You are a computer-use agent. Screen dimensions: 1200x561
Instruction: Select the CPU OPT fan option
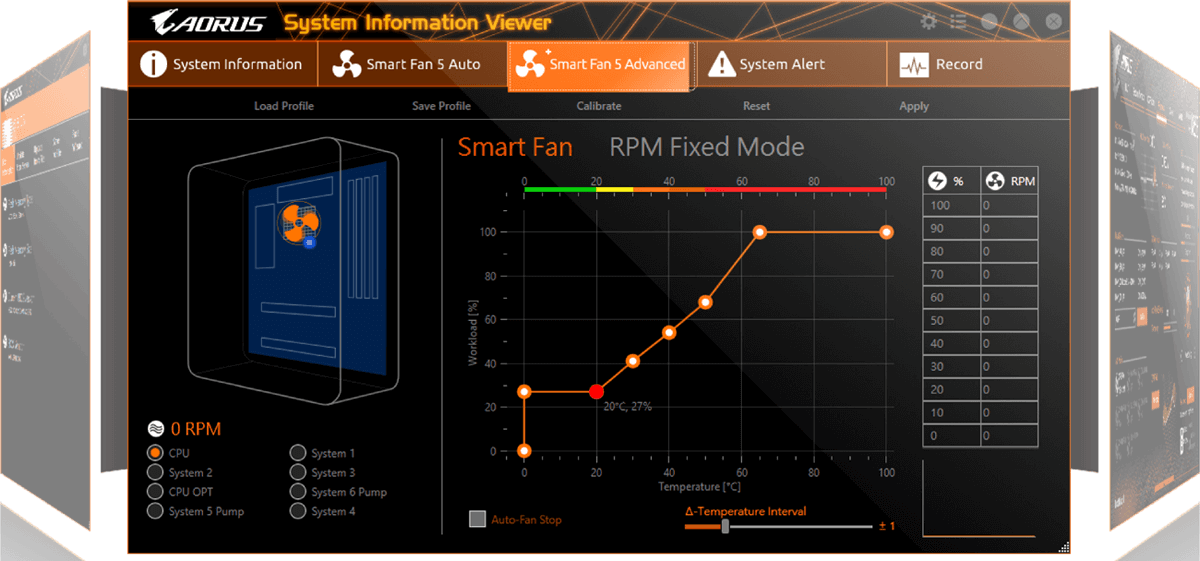pyautogui.click(x=155, y=491)
